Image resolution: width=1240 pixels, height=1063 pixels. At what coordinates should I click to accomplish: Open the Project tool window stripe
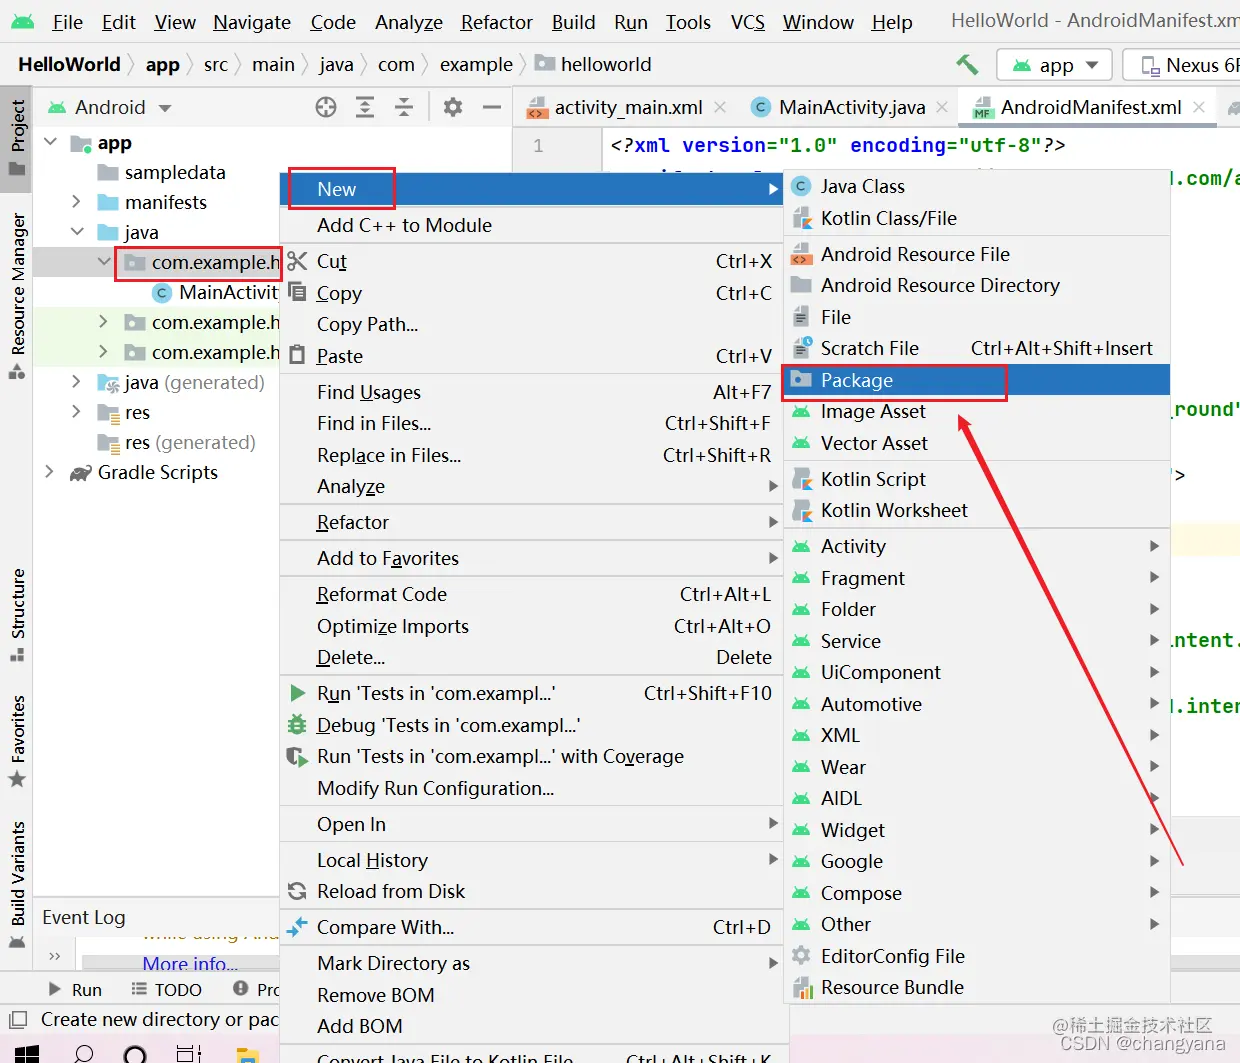point(17,137)
